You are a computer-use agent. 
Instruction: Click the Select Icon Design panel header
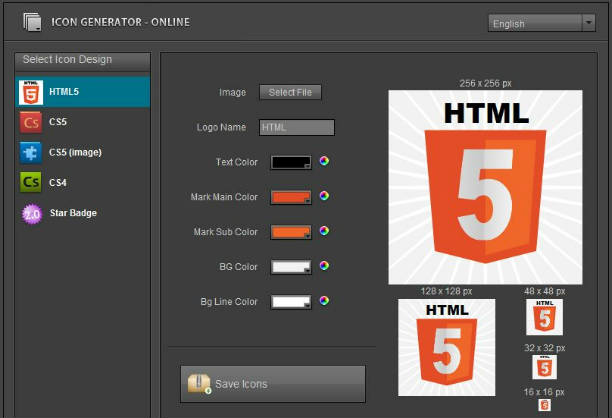(82, 62)
